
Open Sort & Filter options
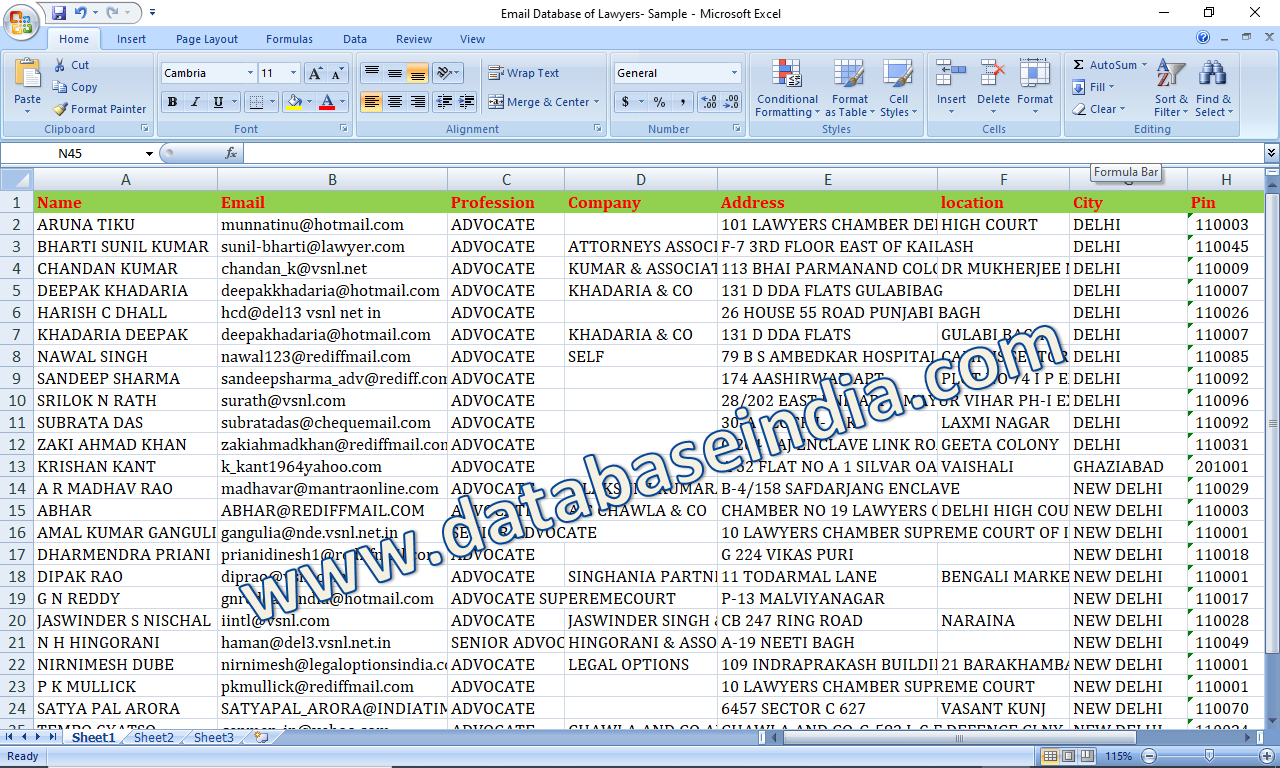1170,89
